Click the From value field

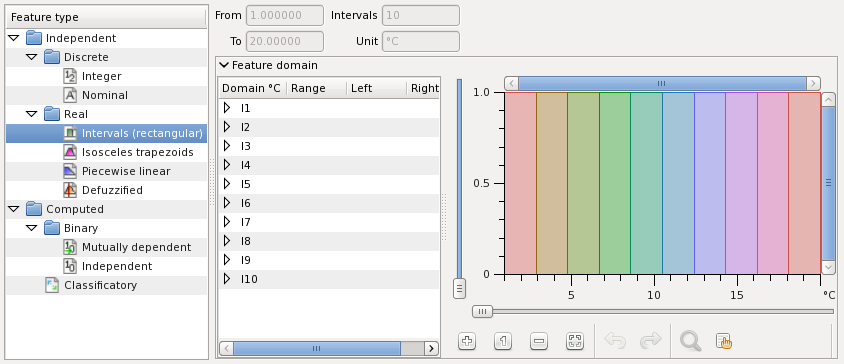pos(285,15)
